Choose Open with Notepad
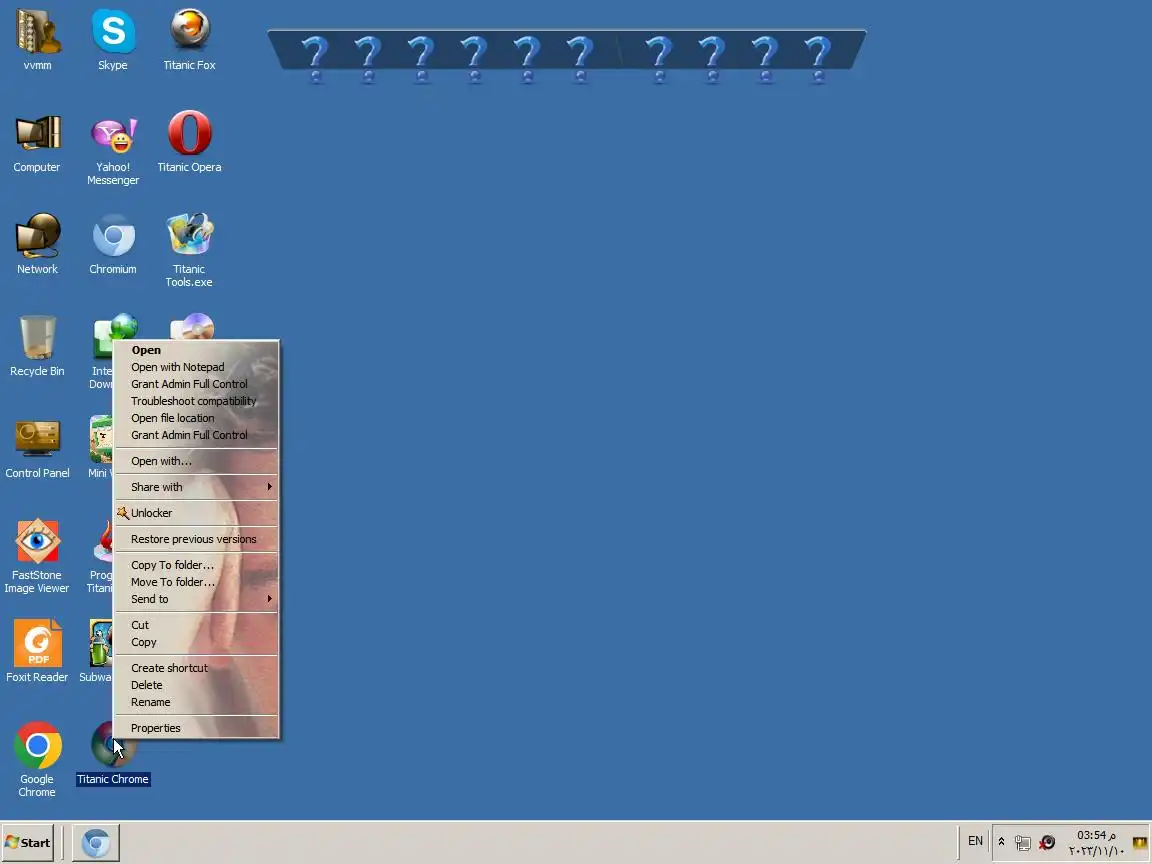Image resolution: width=1152 pixels, height=864 pixels. [x=197, y=367]
